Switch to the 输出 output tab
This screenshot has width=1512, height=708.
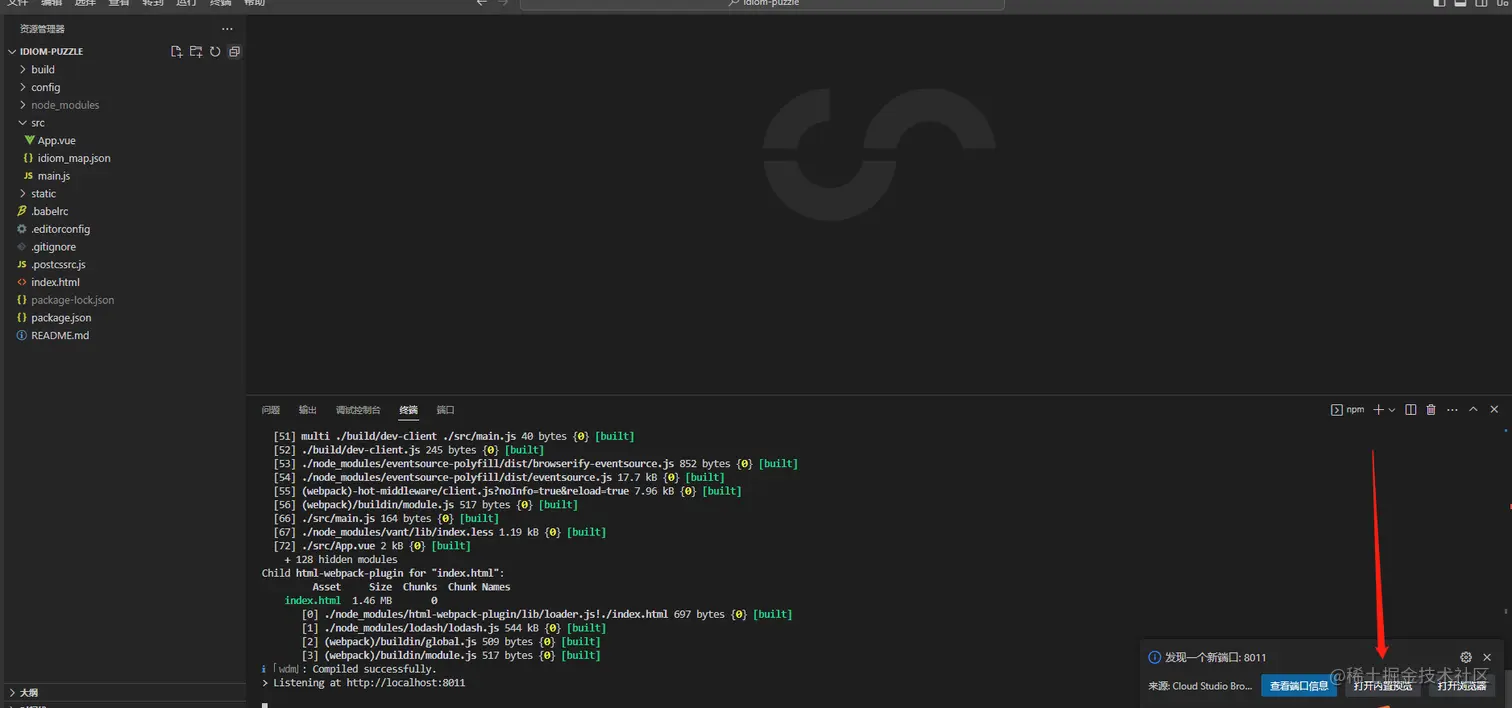click(x=308, y=410)
